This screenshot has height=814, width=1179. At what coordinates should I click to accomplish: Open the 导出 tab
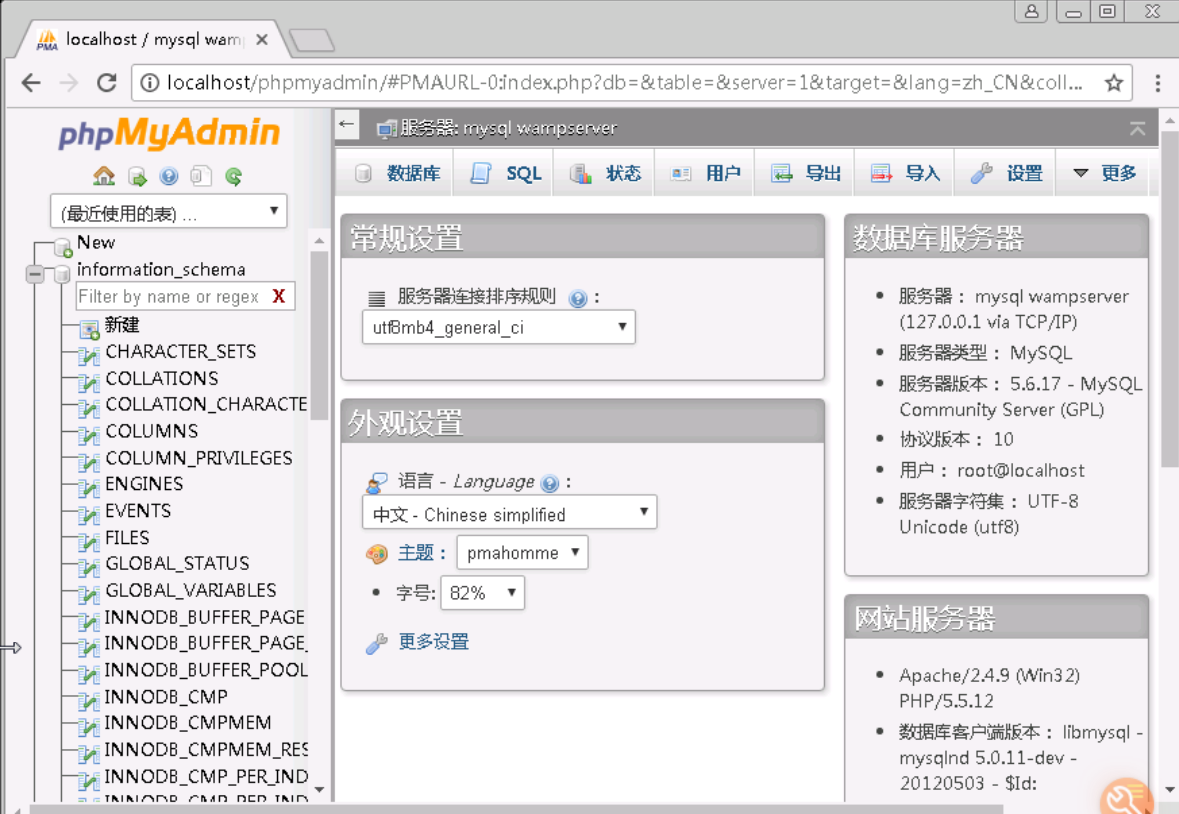[x=805, y=174]
